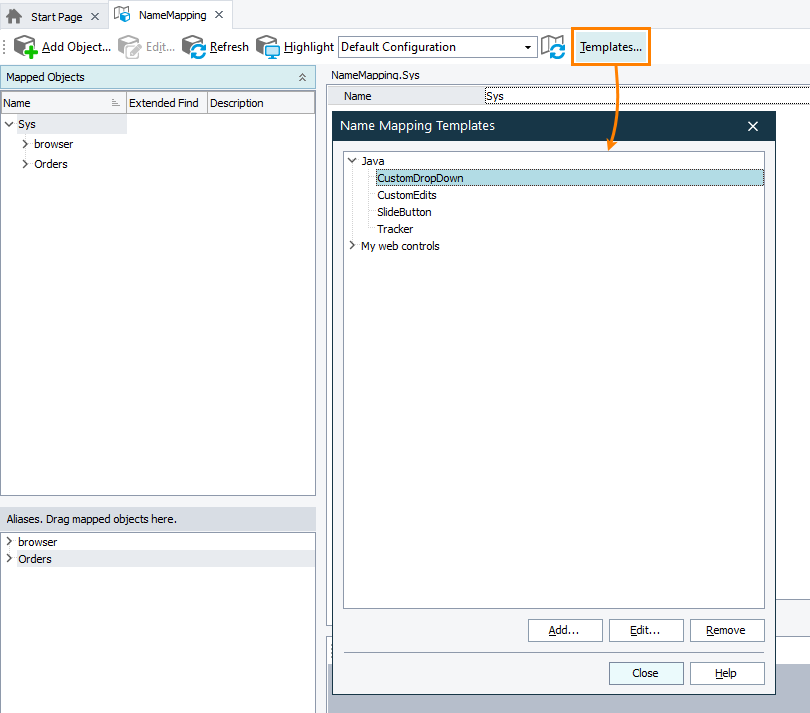Click the Edit object toolbar icon

pyautogui.click(x=128, y=46)
